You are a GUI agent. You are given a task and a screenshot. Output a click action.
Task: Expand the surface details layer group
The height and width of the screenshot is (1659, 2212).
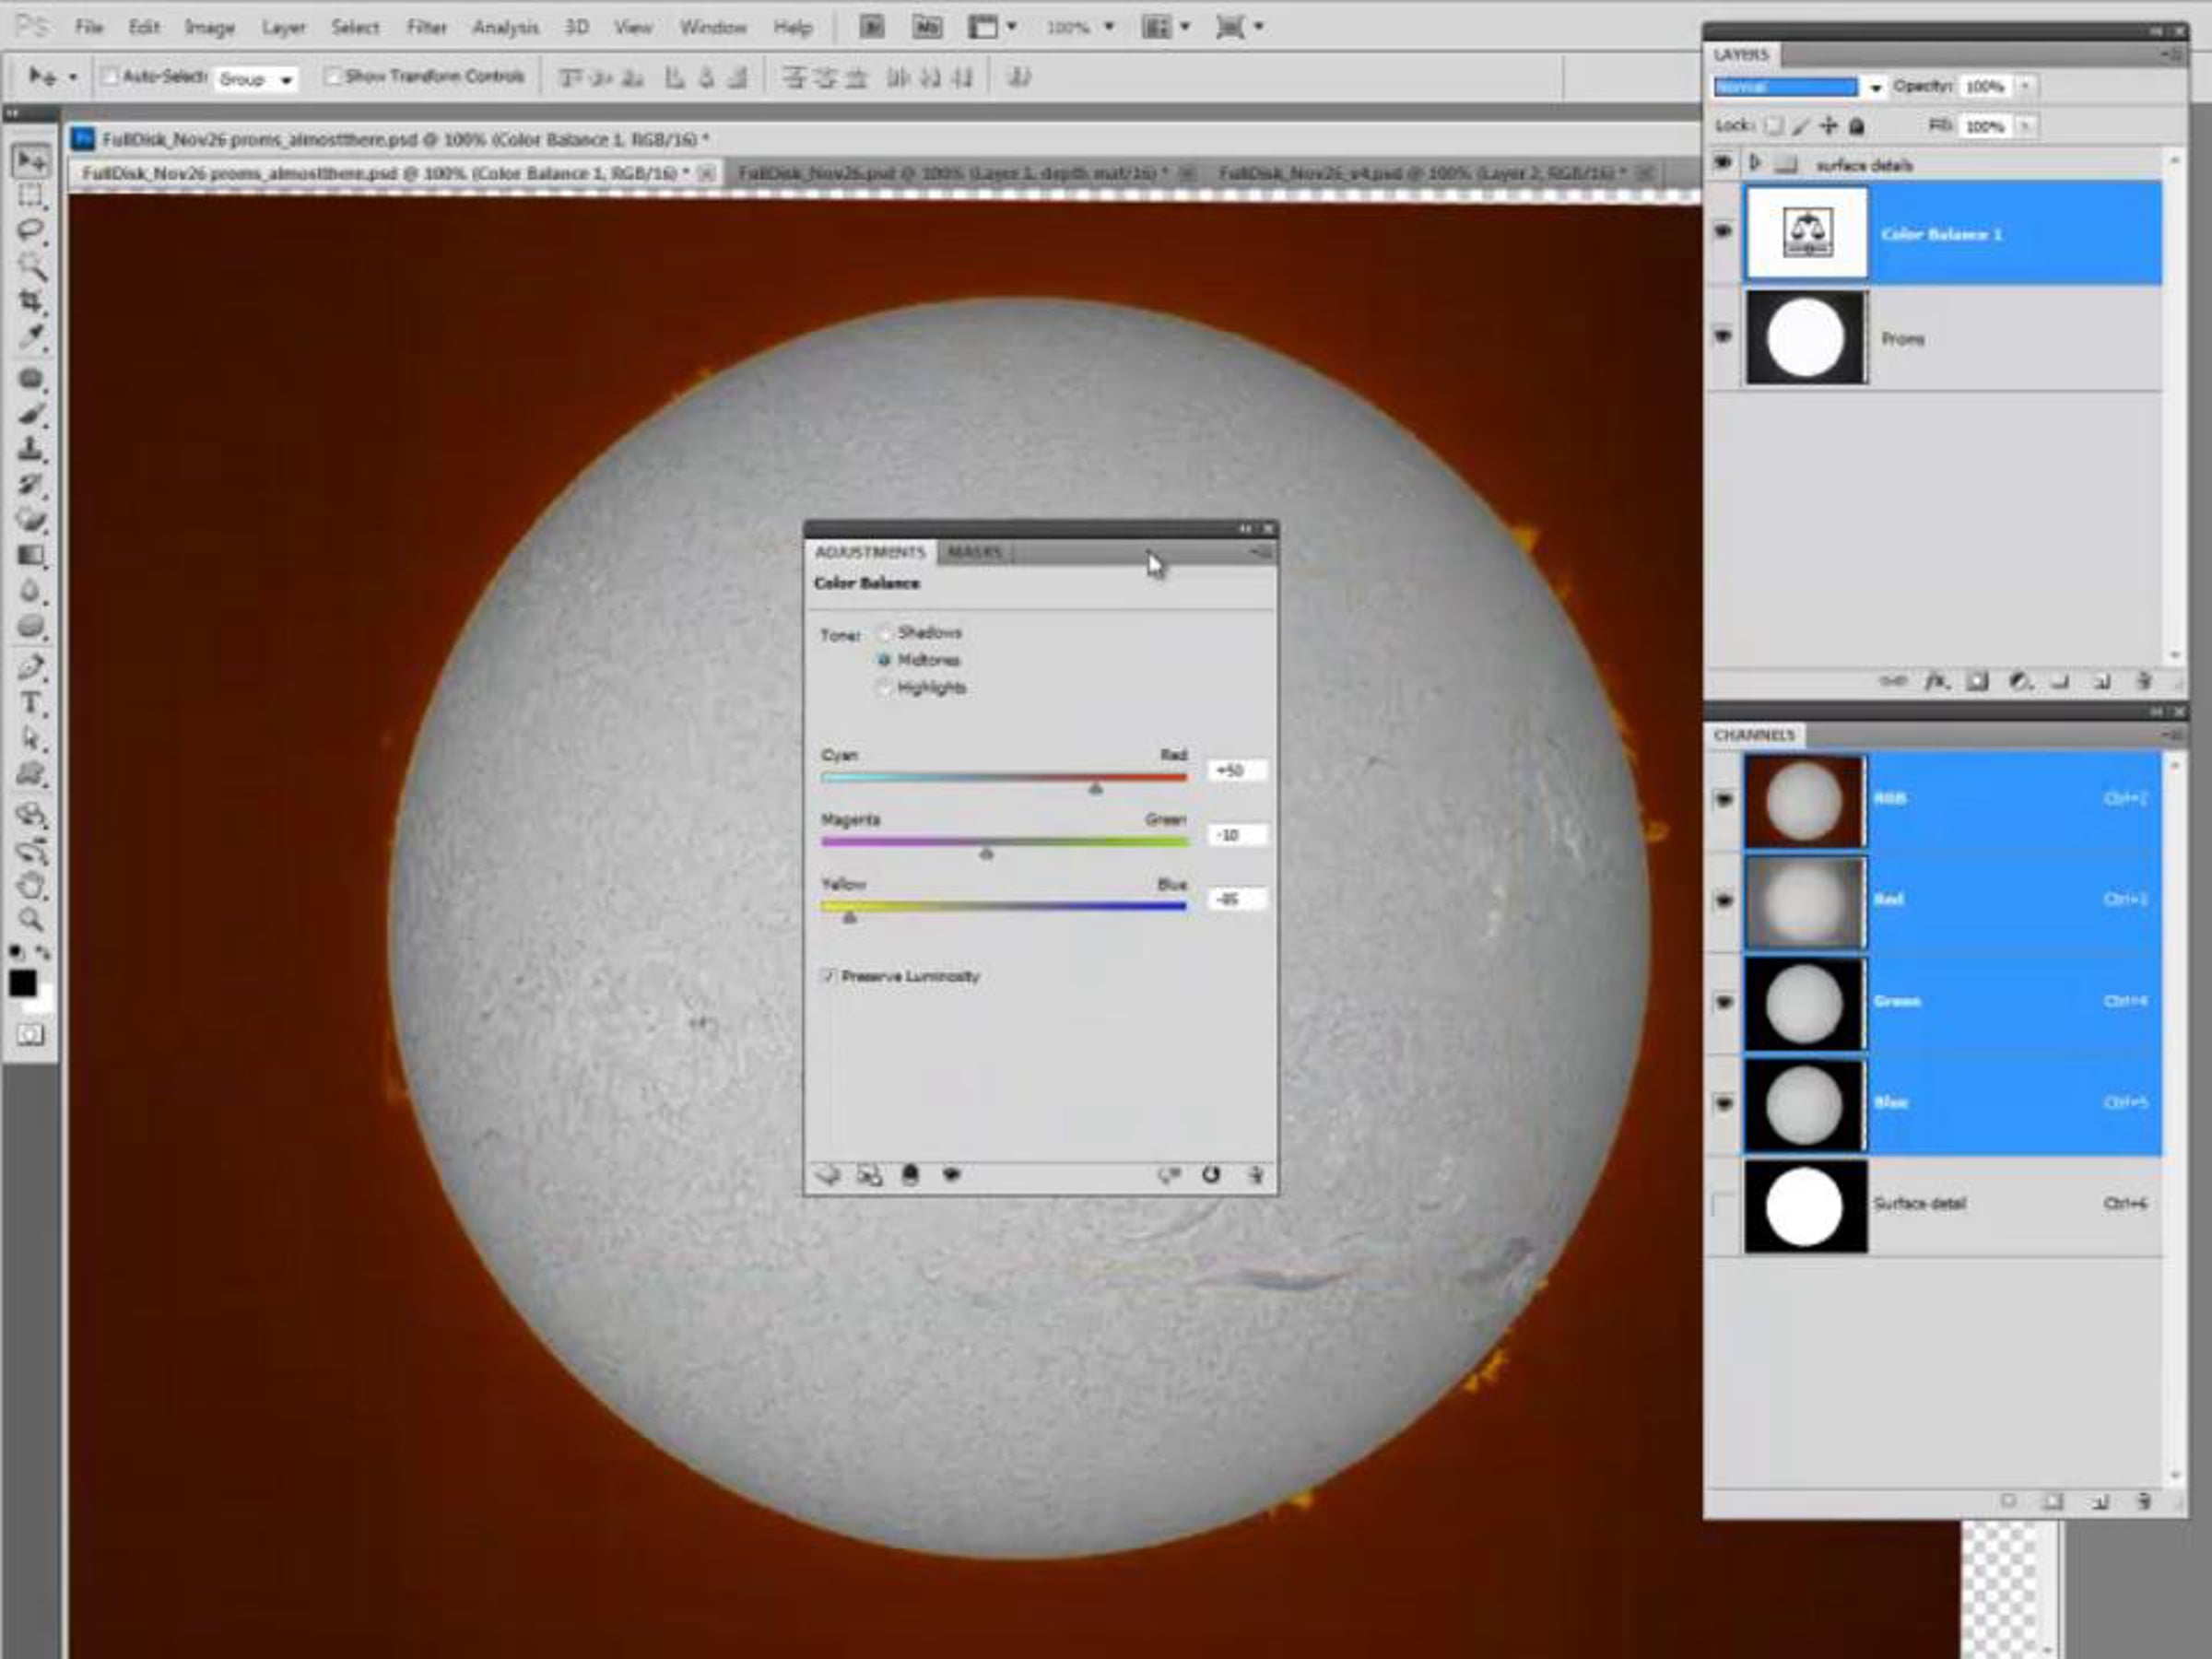(1754, 163)
